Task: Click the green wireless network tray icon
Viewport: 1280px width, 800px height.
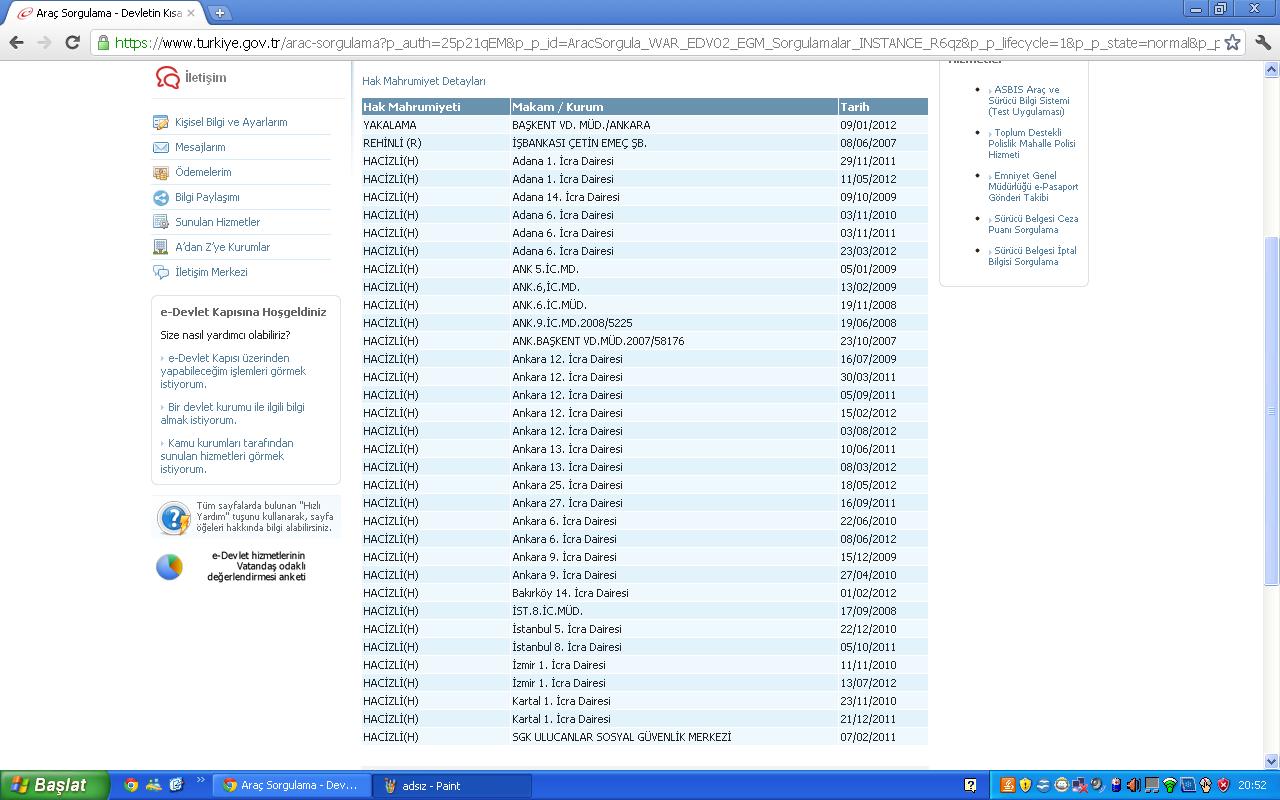Action: pyautogui.click(x=1170, y=786)
